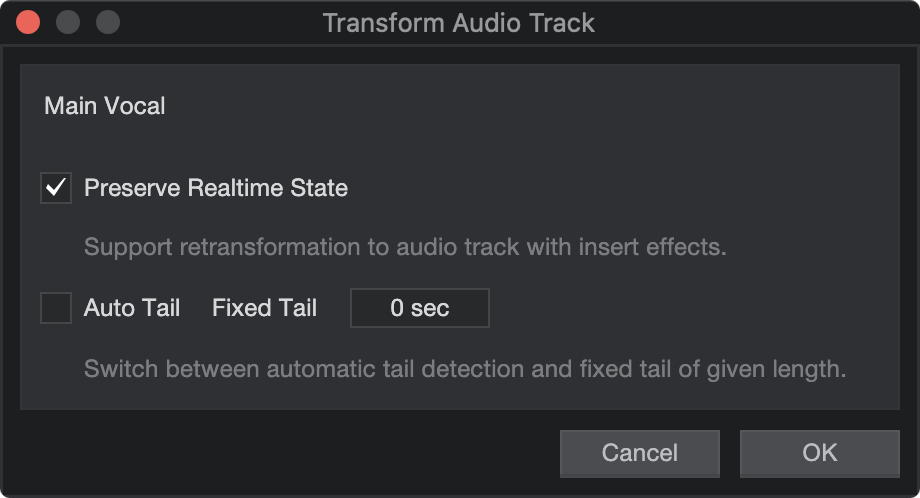Confirm the transform with OK

(x=820, y=453)
